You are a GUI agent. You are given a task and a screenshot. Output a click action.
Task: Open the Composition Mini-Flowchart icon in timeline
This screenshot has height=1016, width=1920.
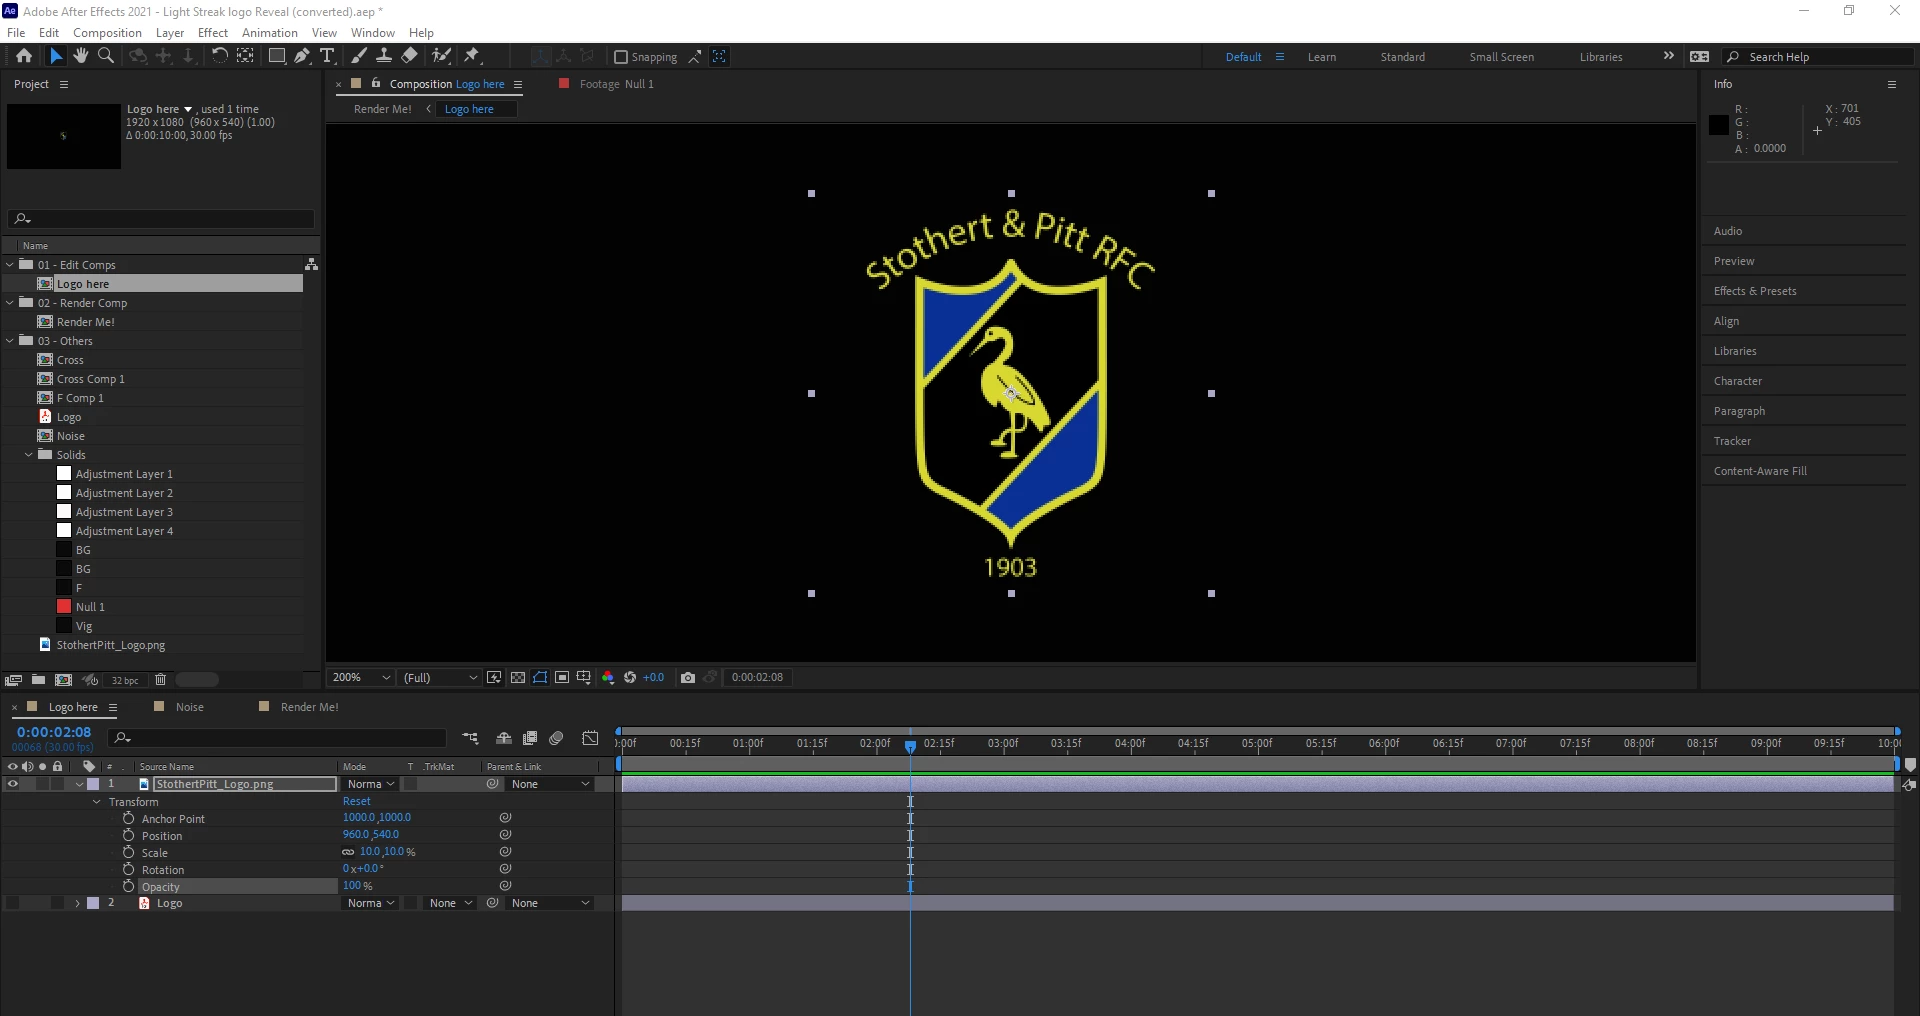tap(471, 738)
